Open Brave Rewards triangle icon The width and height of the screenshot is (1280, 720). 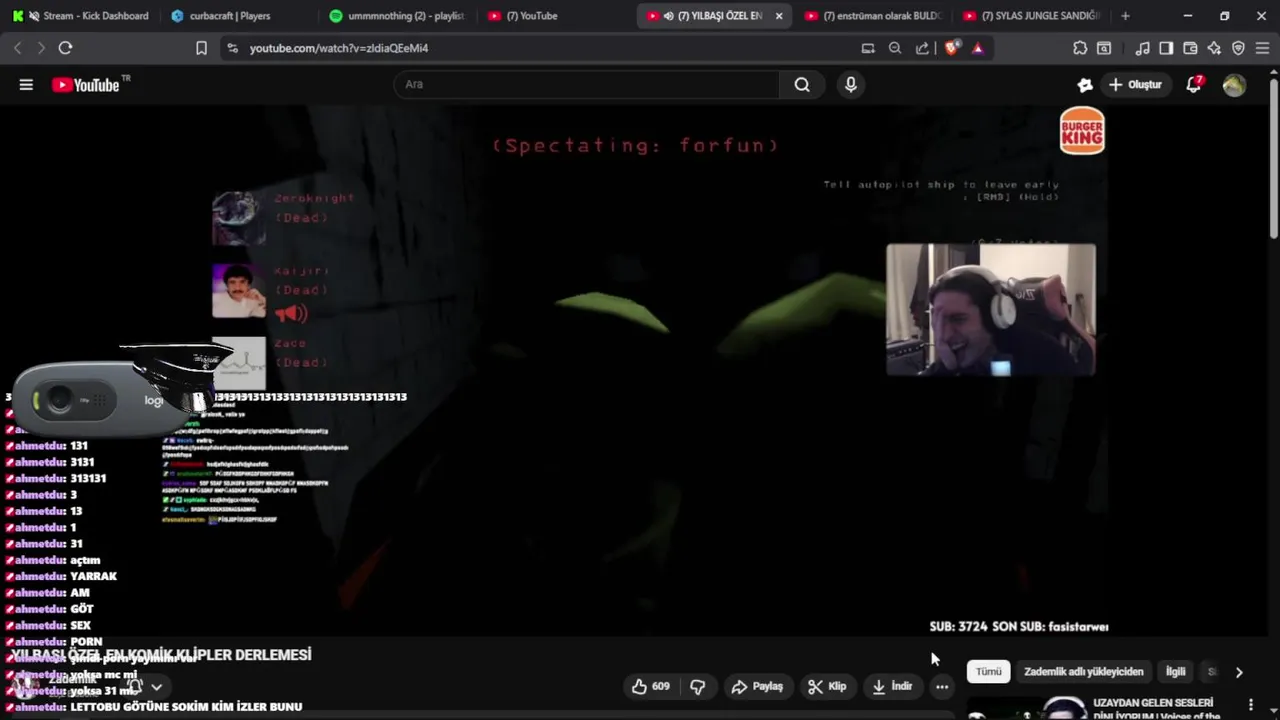[x=977, y=48]
